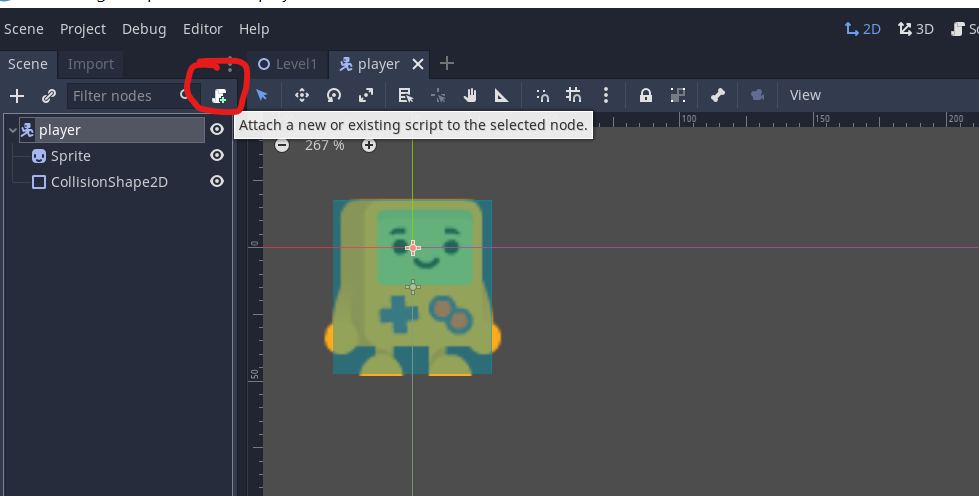
Task: Activate the Rotate Mode tool
Action: point(334,95)
